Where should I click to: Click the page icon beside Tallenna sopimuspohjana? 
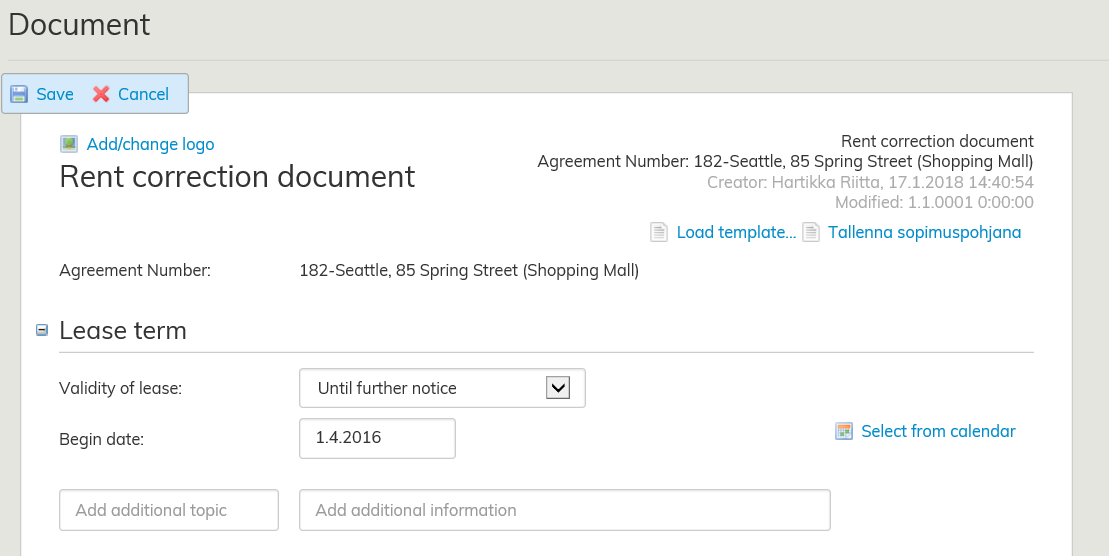tap(811, 233)
